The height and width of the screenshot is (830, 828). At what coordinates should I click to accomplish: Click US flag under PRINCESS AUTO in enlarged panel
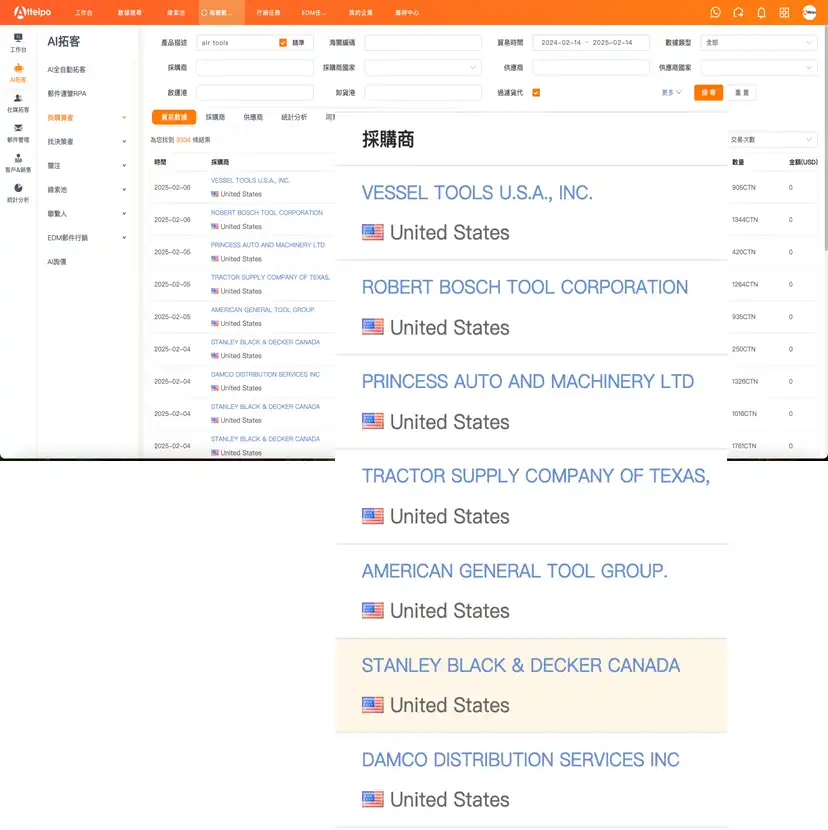click(x=373, y=421)
